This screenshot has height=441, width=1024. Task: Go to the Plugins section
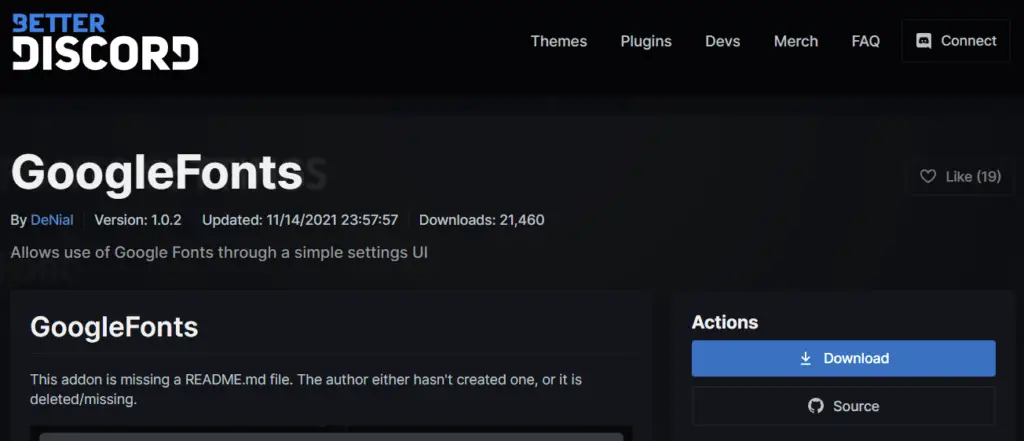click(646, 41)
